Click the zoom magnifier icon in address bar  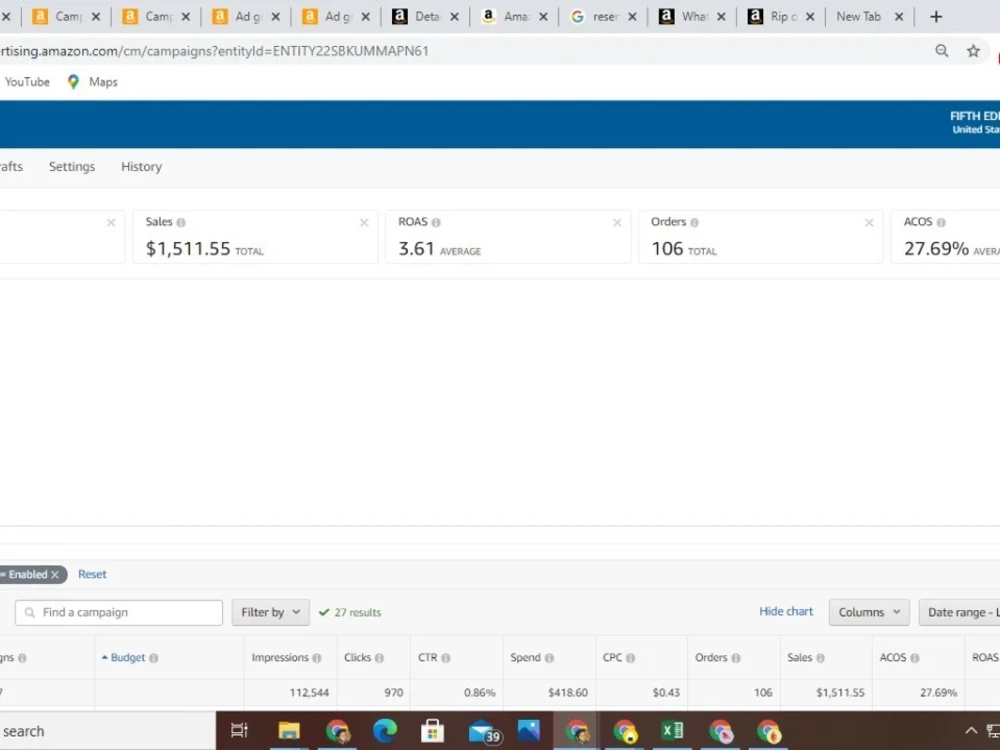click(x=941, y=51)
